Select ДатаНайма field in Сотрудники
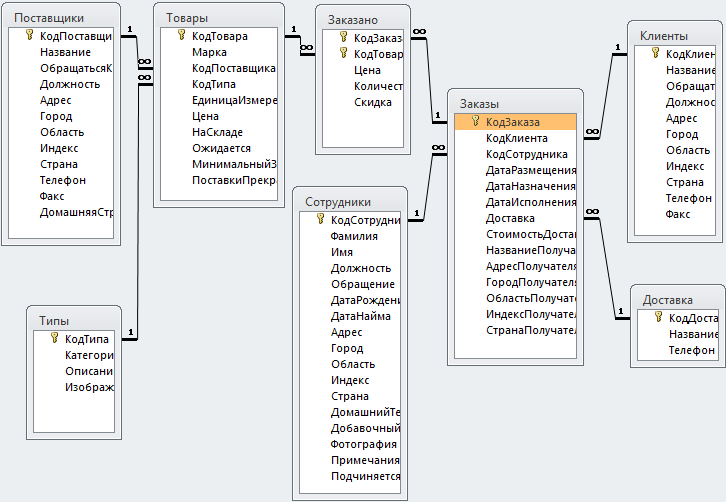This screenshot has width=726, height=502. [x=350, y=316]
